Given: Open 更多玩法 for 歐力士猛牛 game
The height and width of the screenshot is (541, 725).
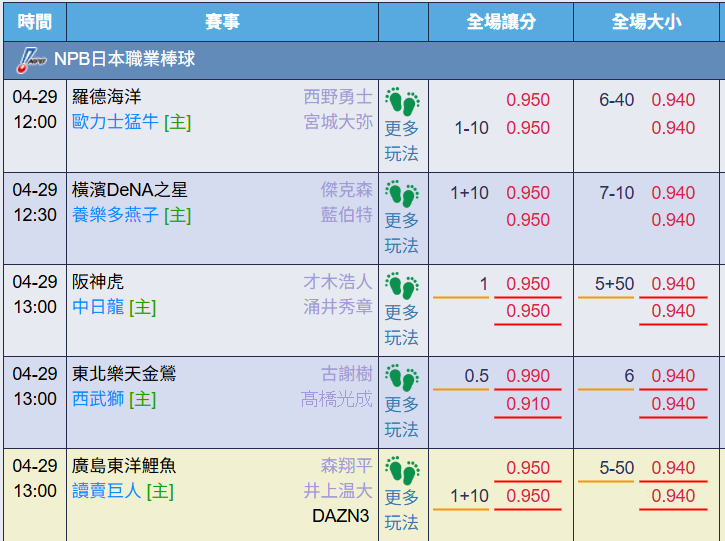Looking at the screenshot, I should (402, 141).
